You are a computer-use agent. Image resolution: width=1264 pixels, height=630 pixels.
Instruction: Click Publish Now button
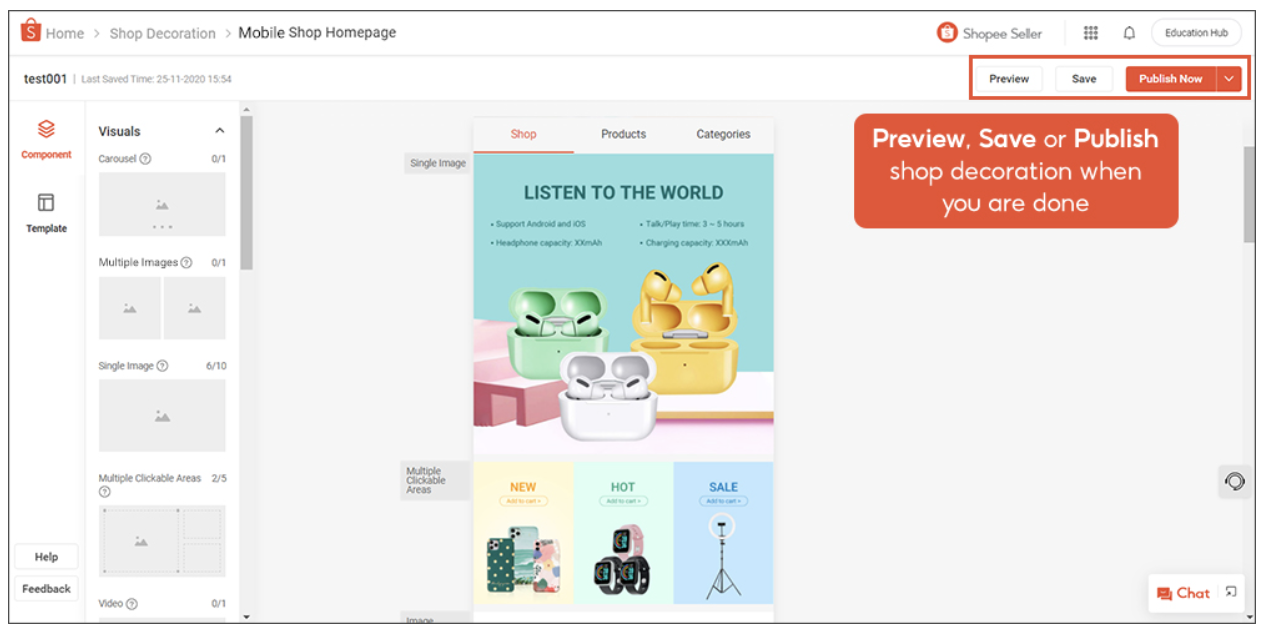1171,79
